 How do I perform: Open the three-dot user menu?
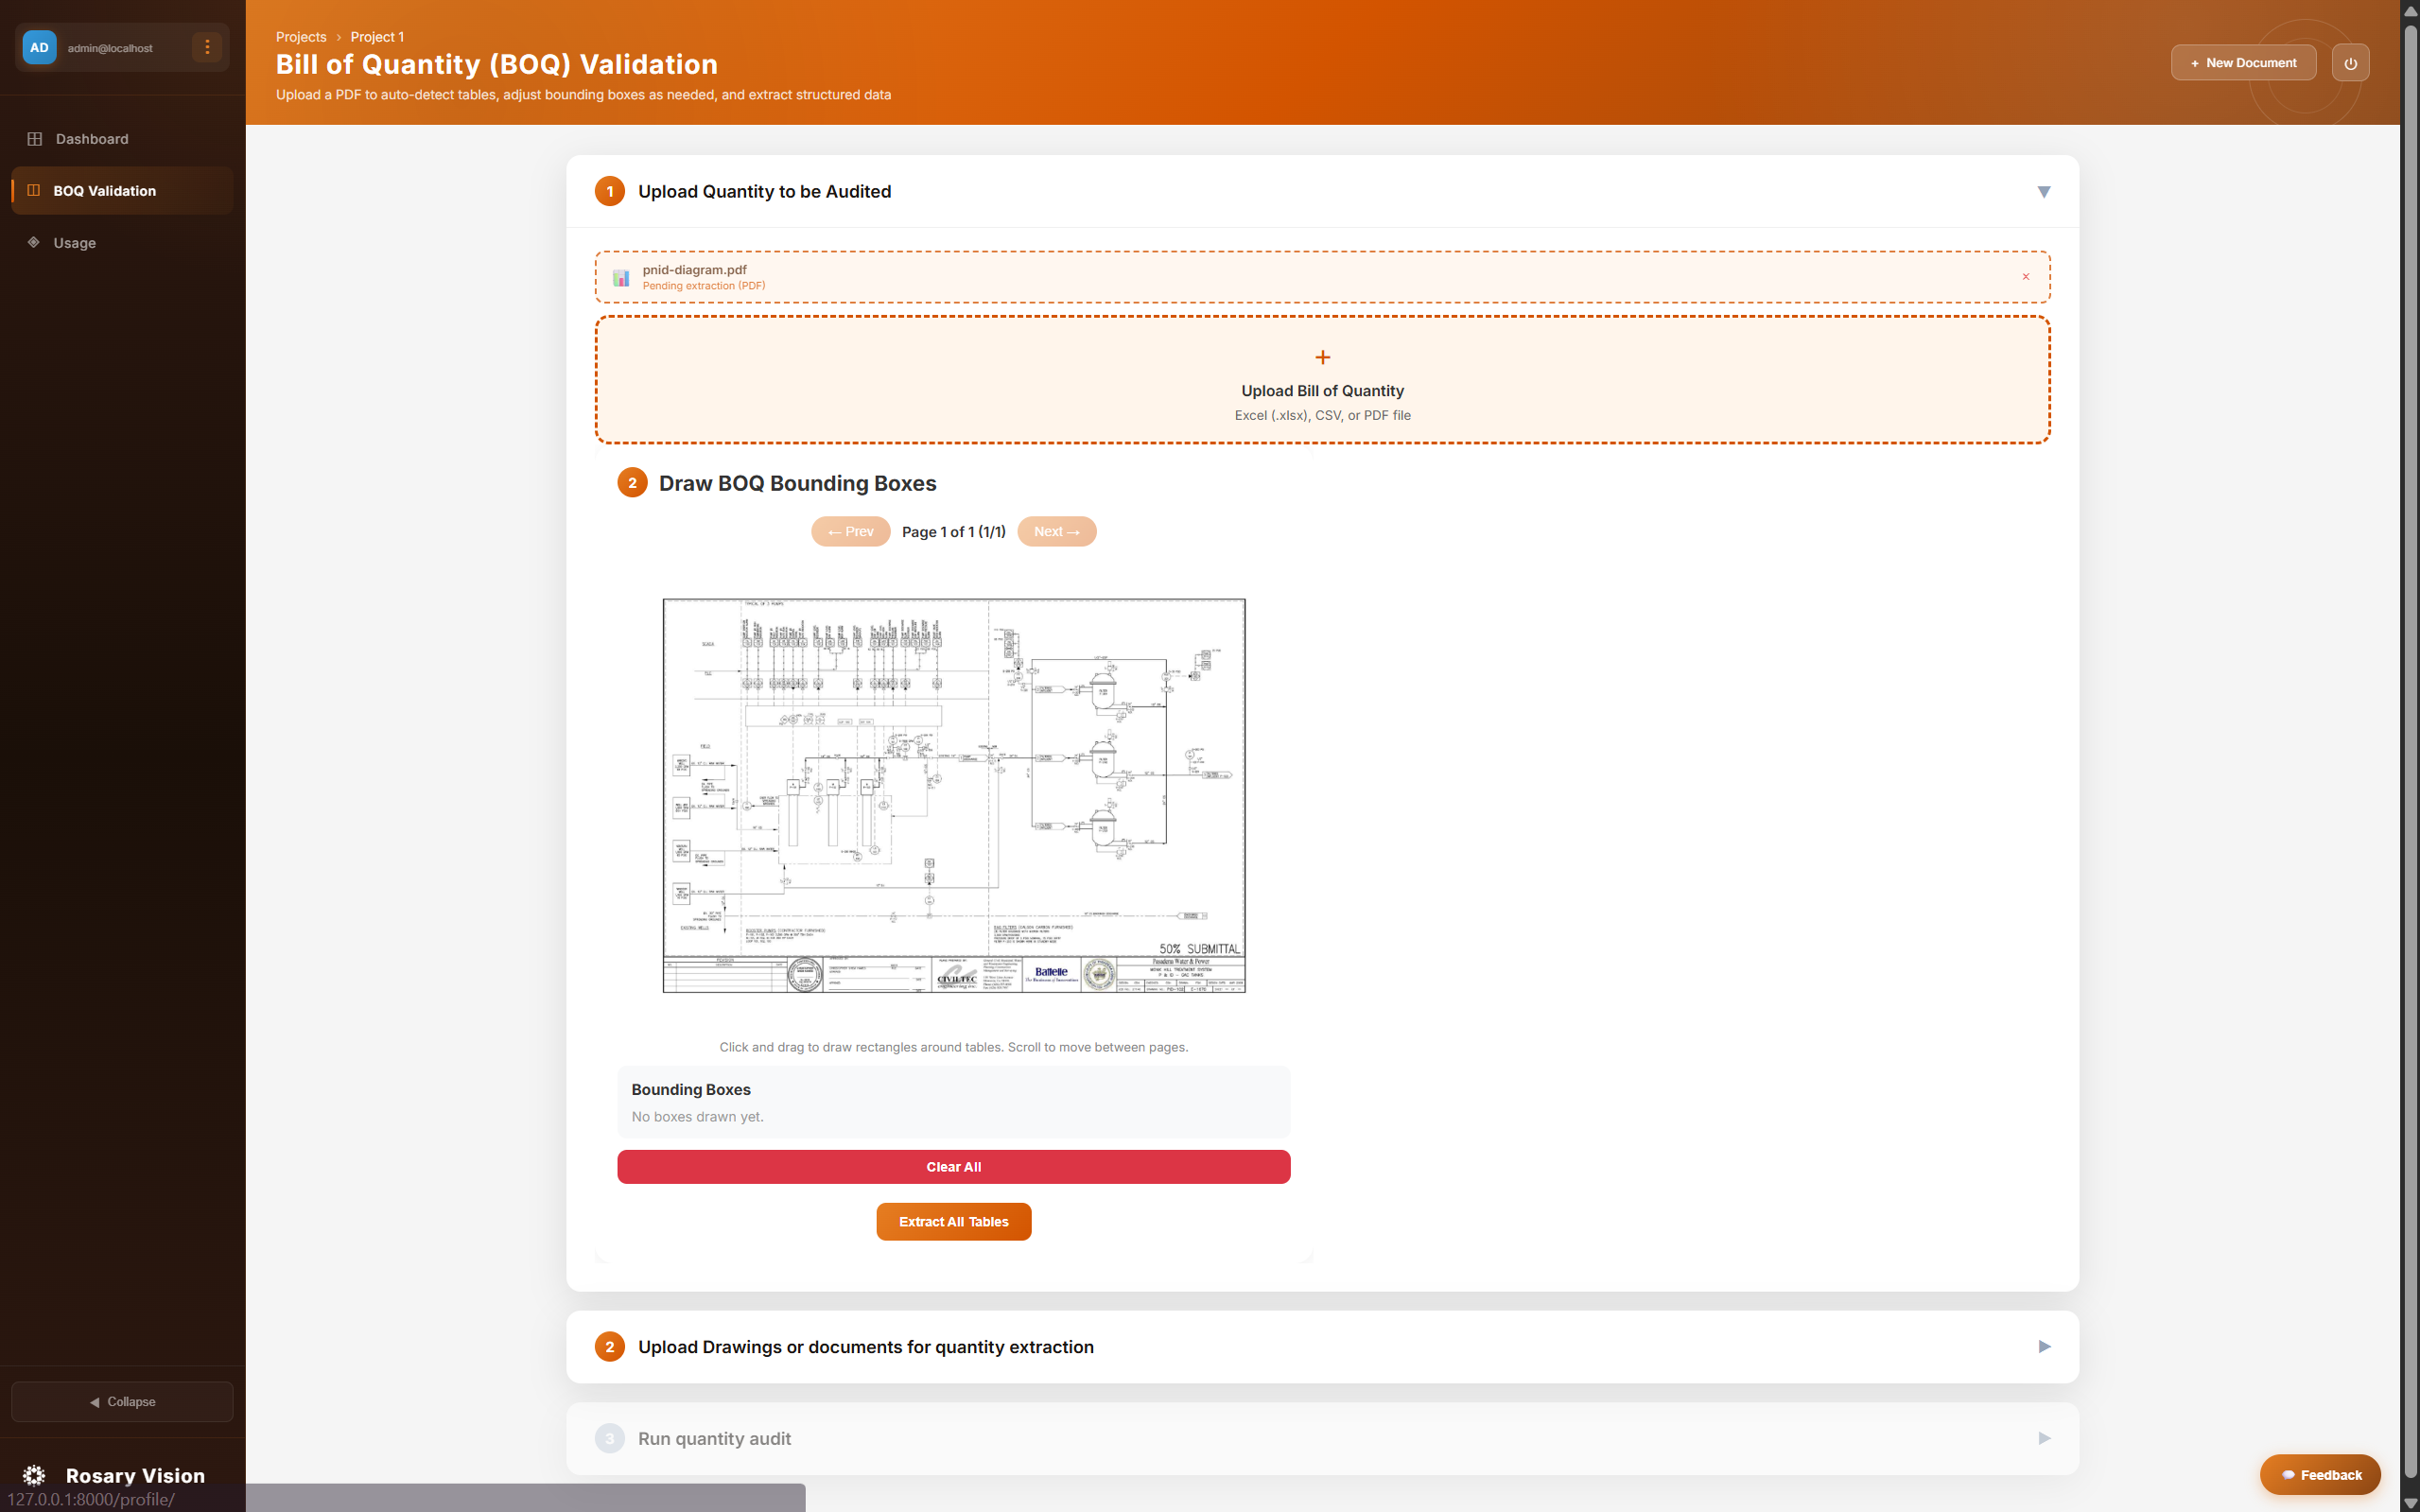(207, 47)
